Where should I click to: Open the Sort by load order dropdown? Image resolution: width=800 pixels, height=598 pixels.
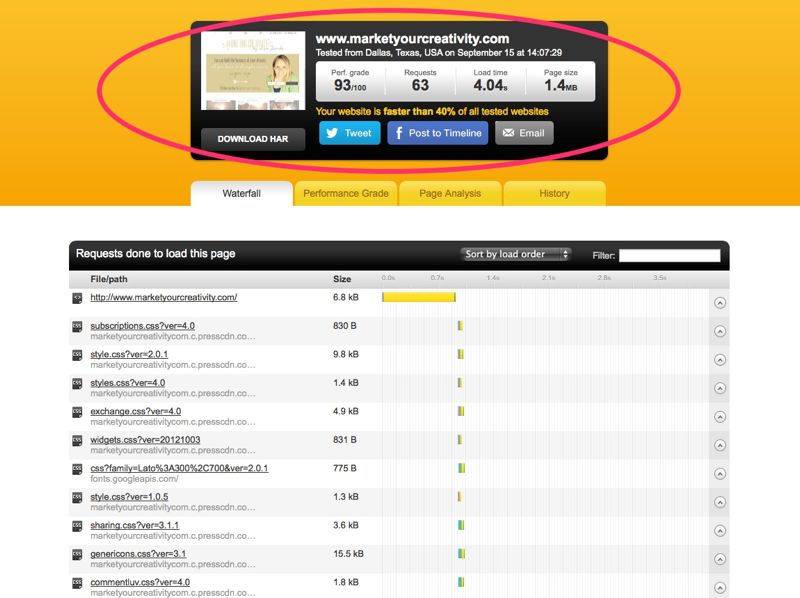point(515,254)
